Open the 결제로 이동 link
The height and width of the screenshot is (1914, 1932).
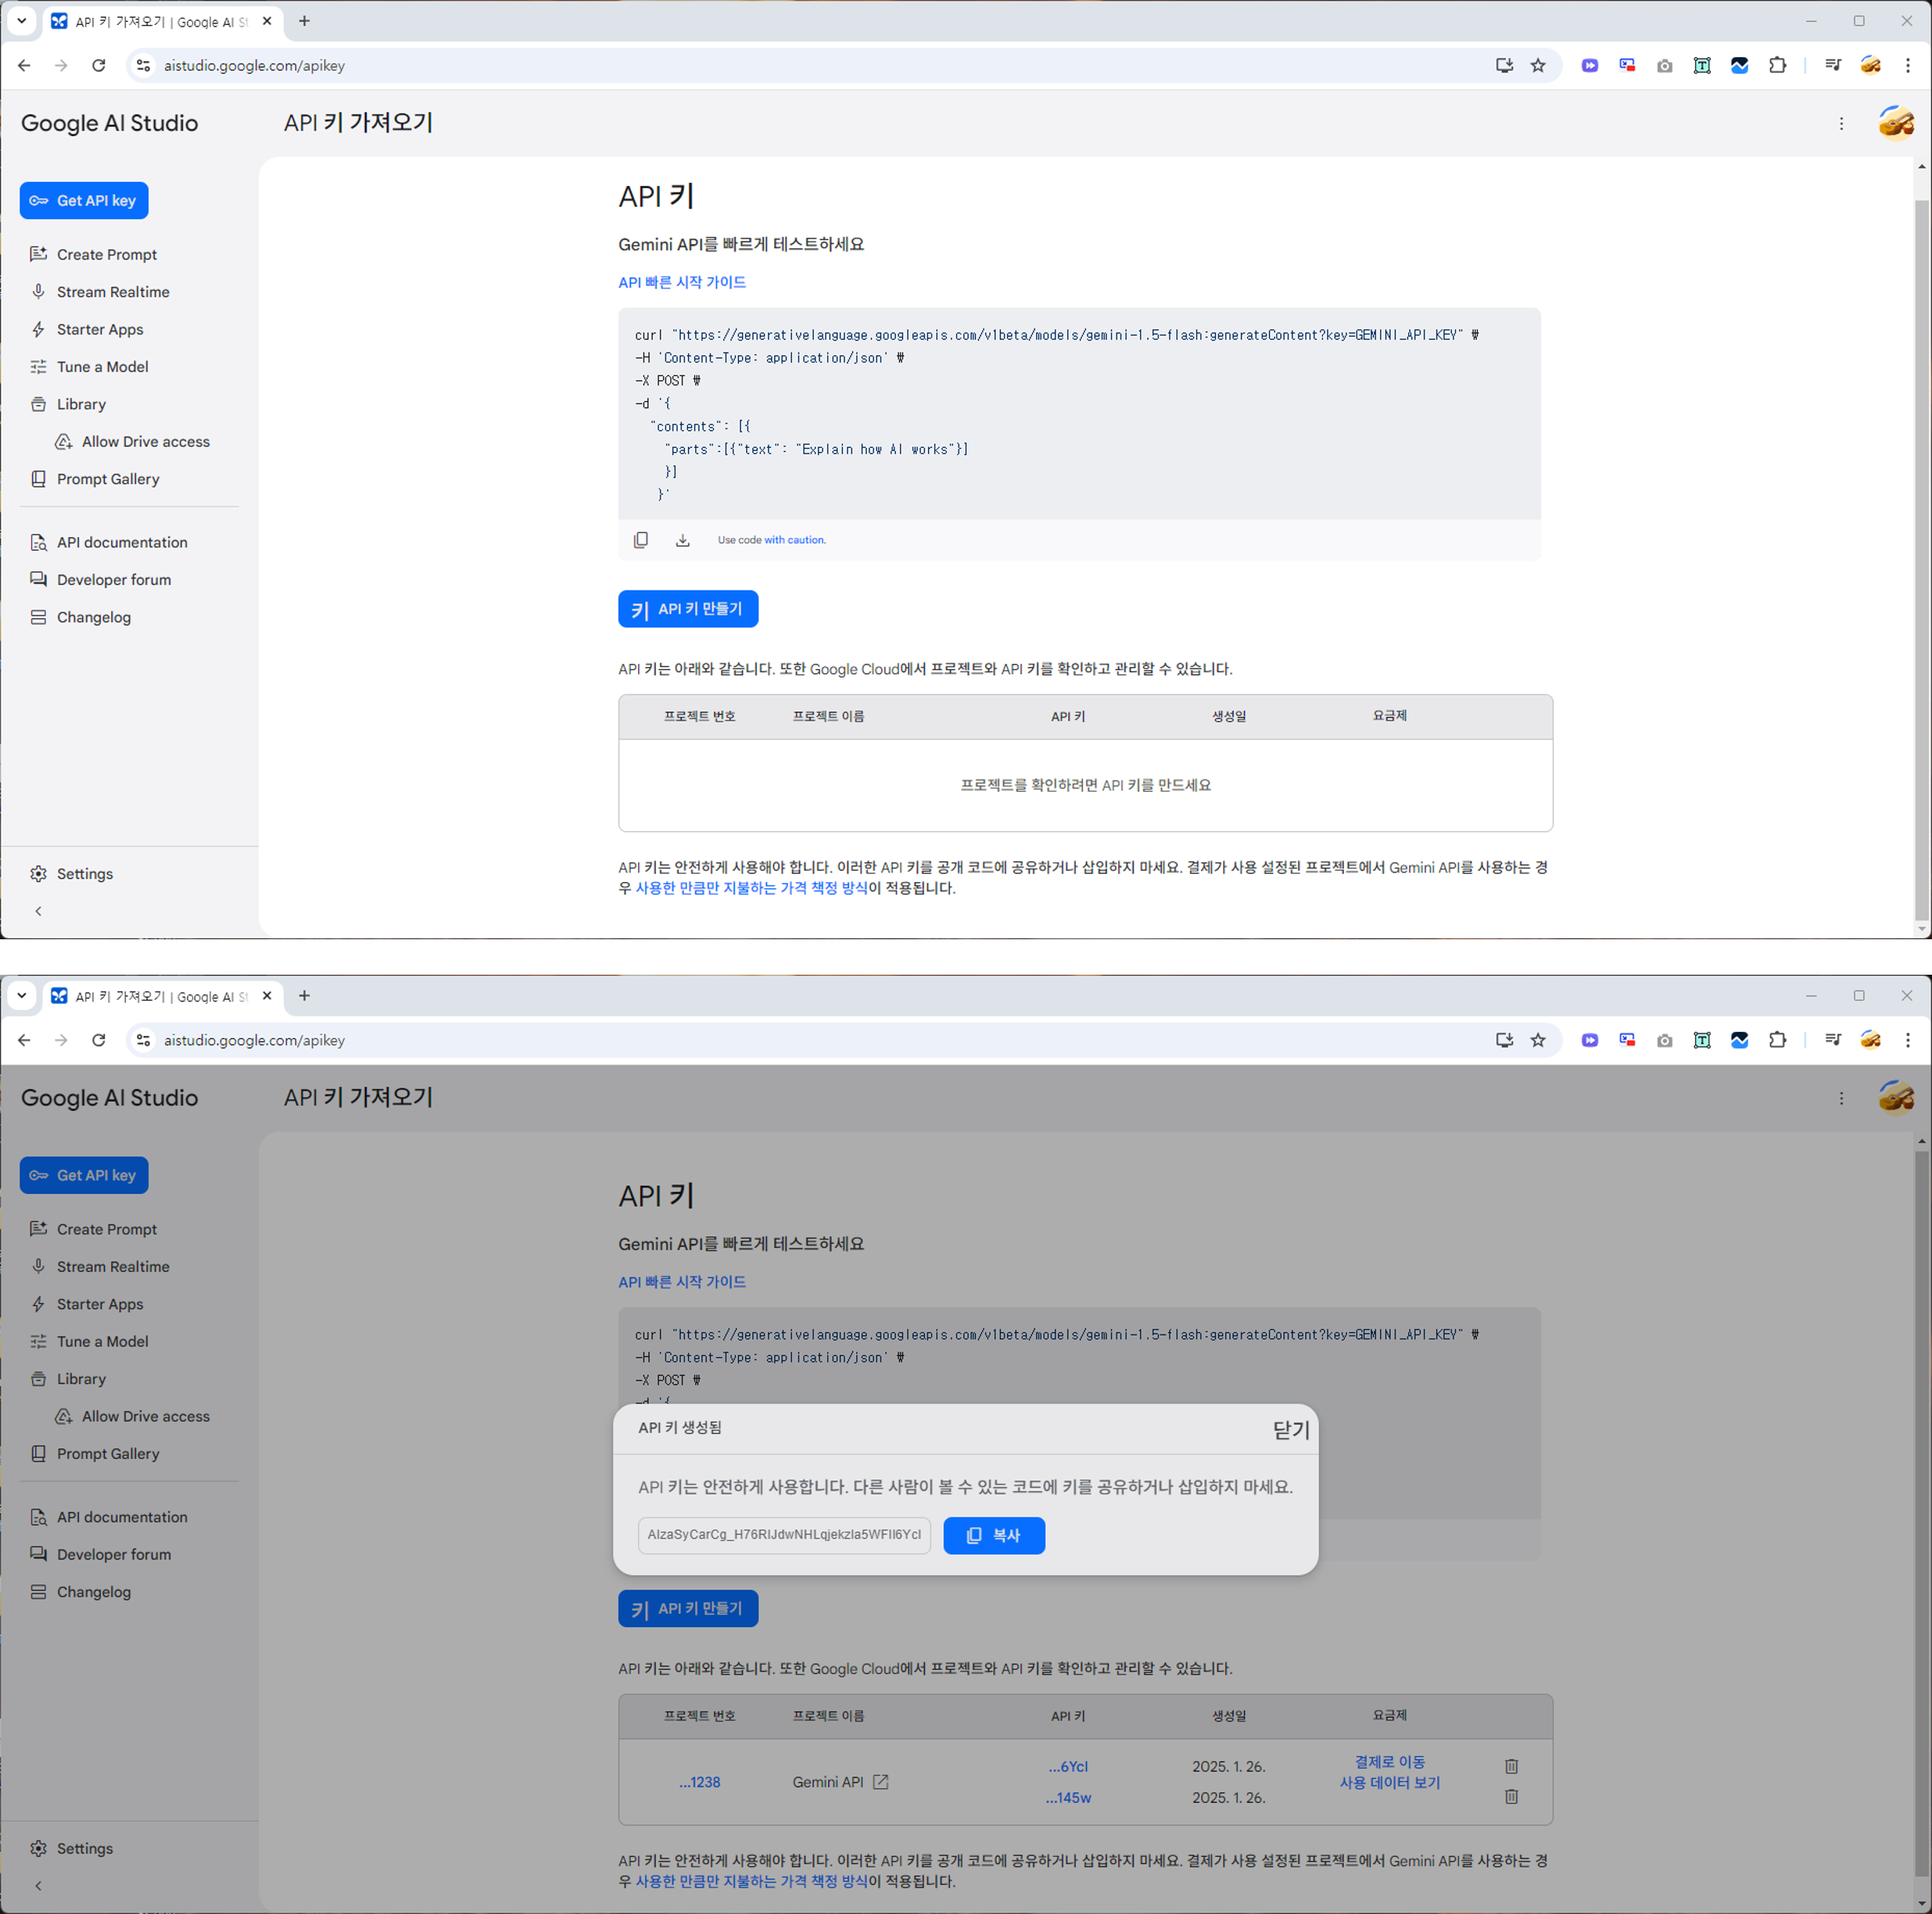1389,1762
